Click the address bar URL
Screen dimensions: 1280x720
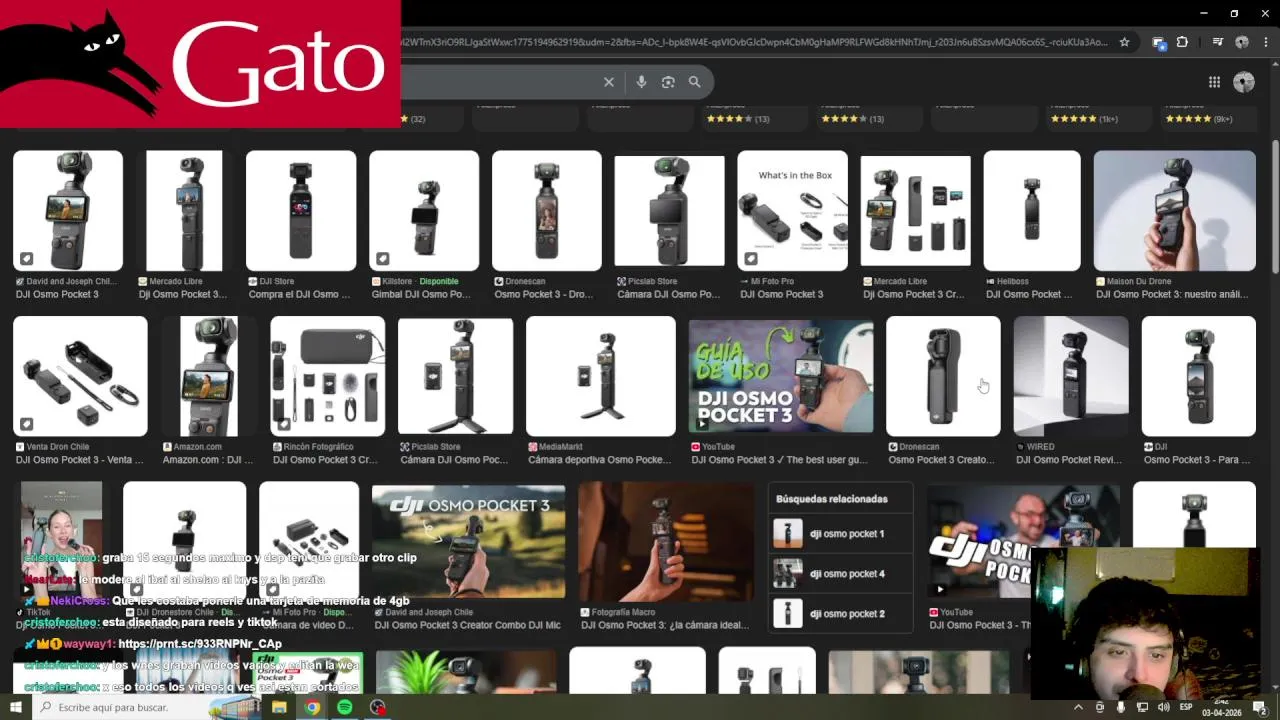tap(755, 42)
